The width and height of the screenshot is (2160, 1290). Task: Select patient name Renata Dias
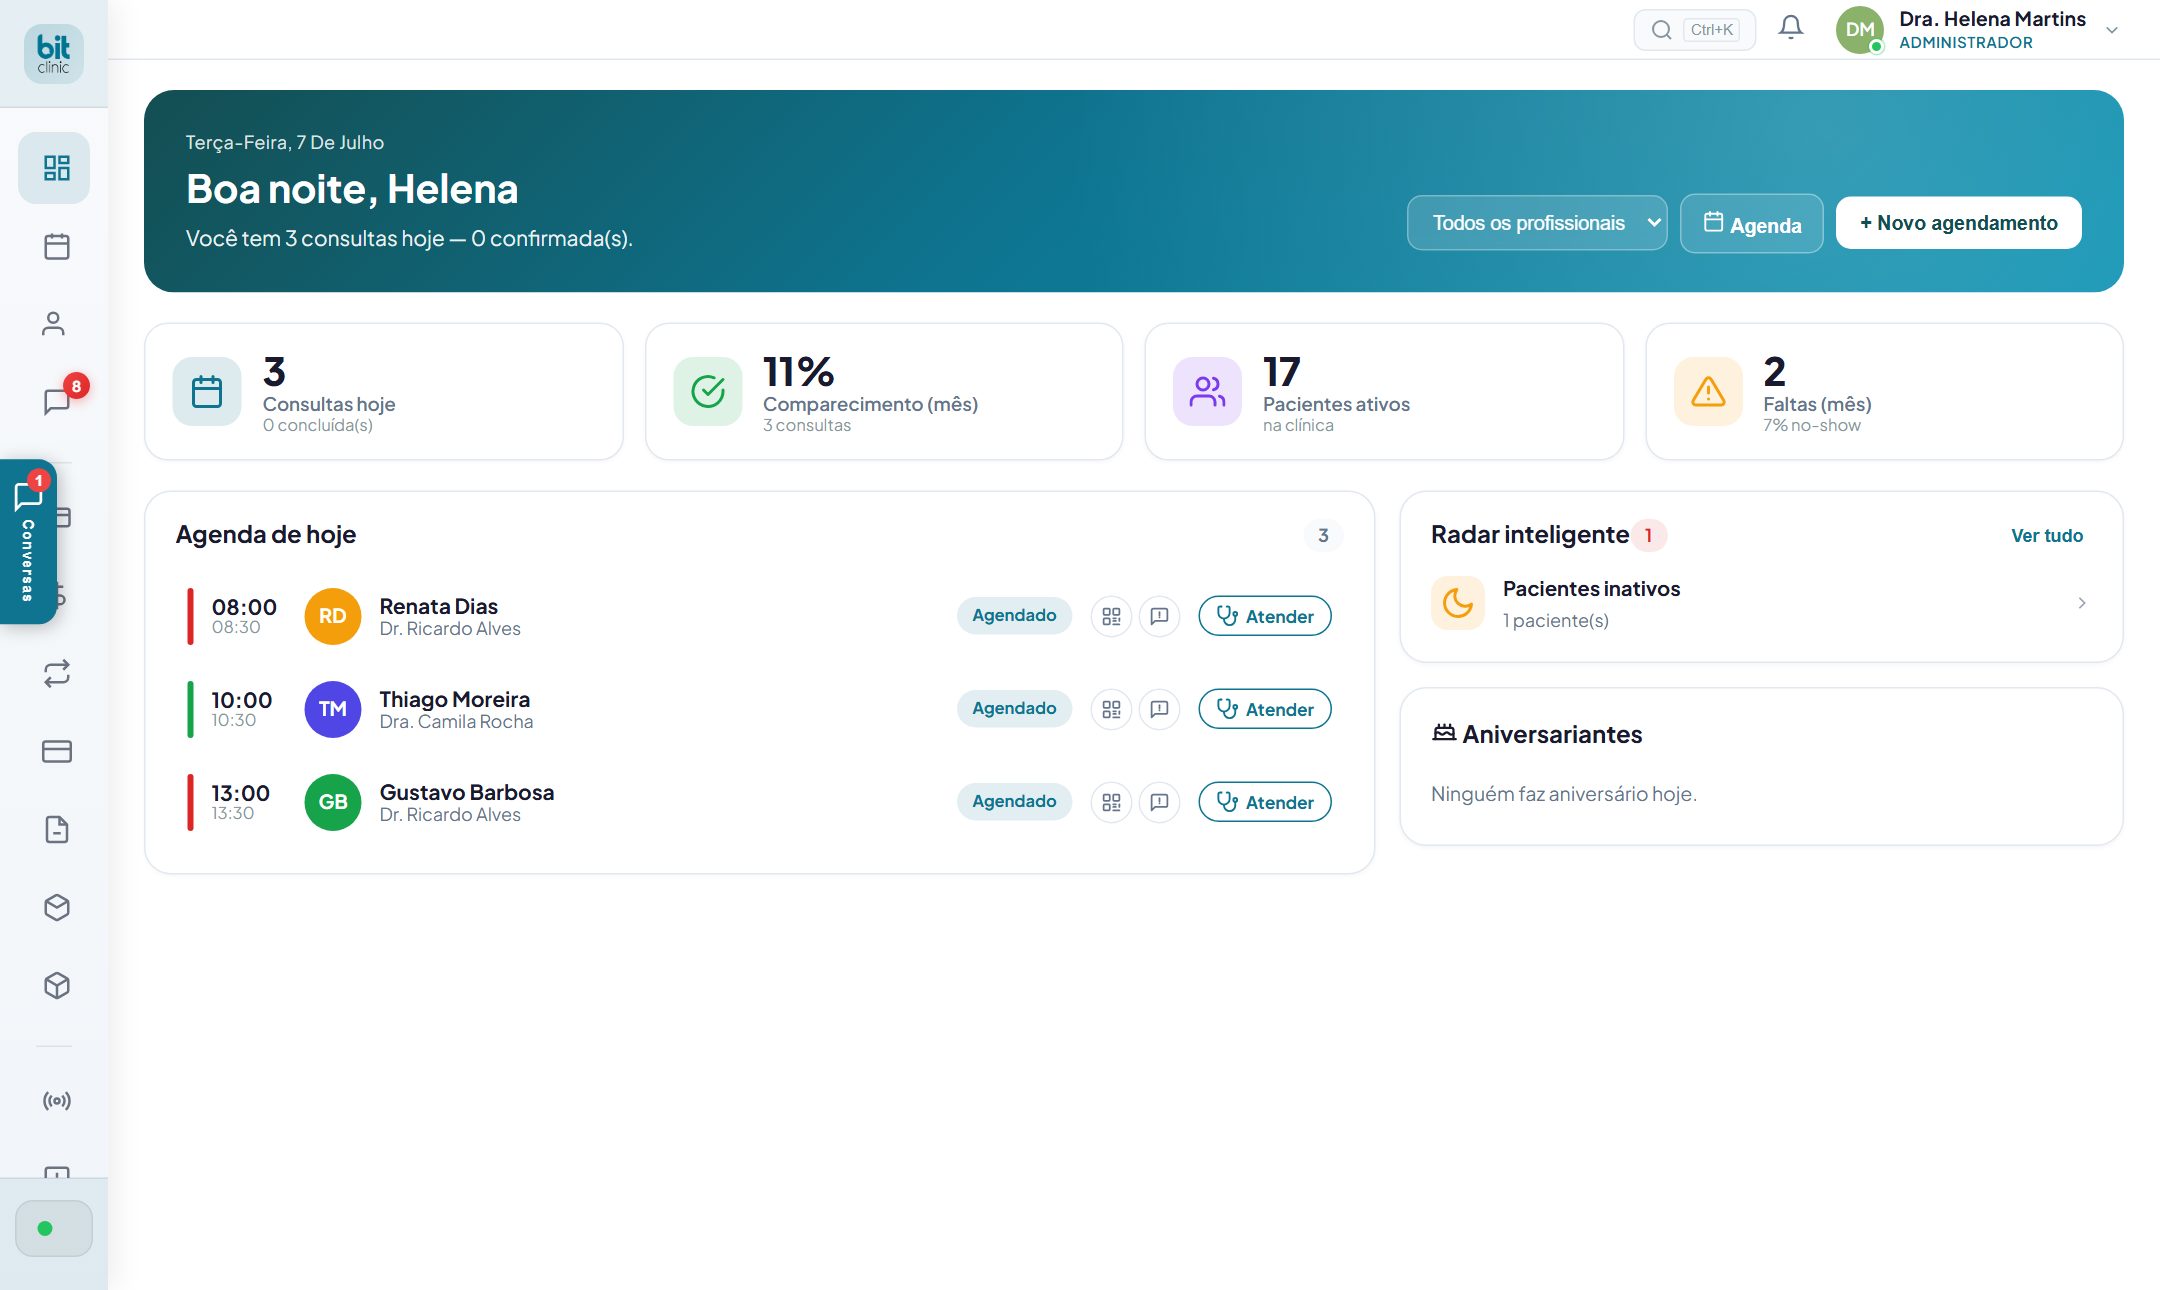click(438, 606)
